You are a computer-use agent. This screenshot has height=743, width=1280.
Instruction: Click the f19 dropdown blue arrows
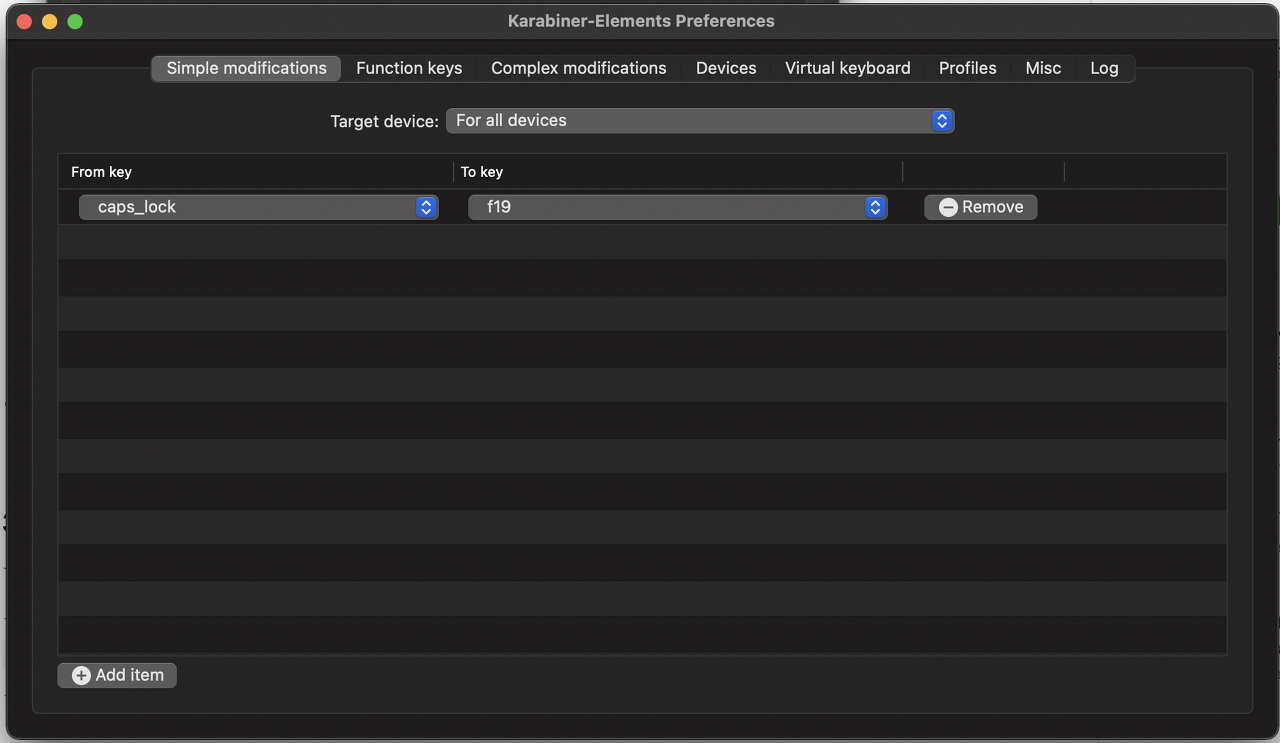point(875,207)
